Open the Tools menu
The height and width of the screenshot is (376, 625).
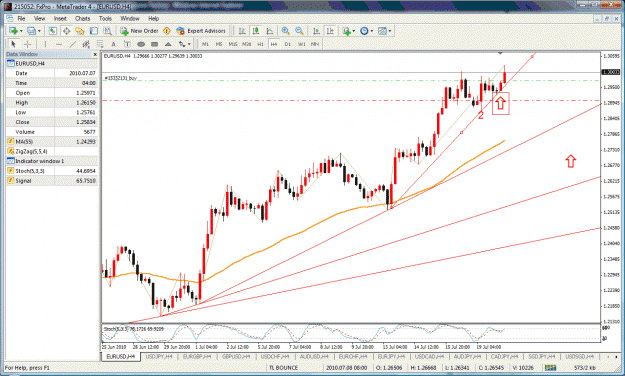coord(105,18)
